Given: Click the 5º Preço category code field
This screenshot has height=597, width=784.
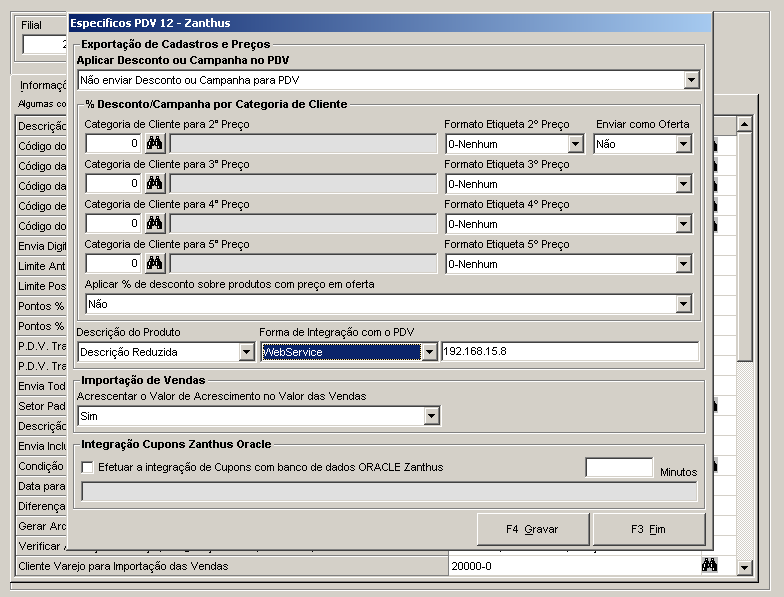Looking at the screenshot, I should point(114,264).
